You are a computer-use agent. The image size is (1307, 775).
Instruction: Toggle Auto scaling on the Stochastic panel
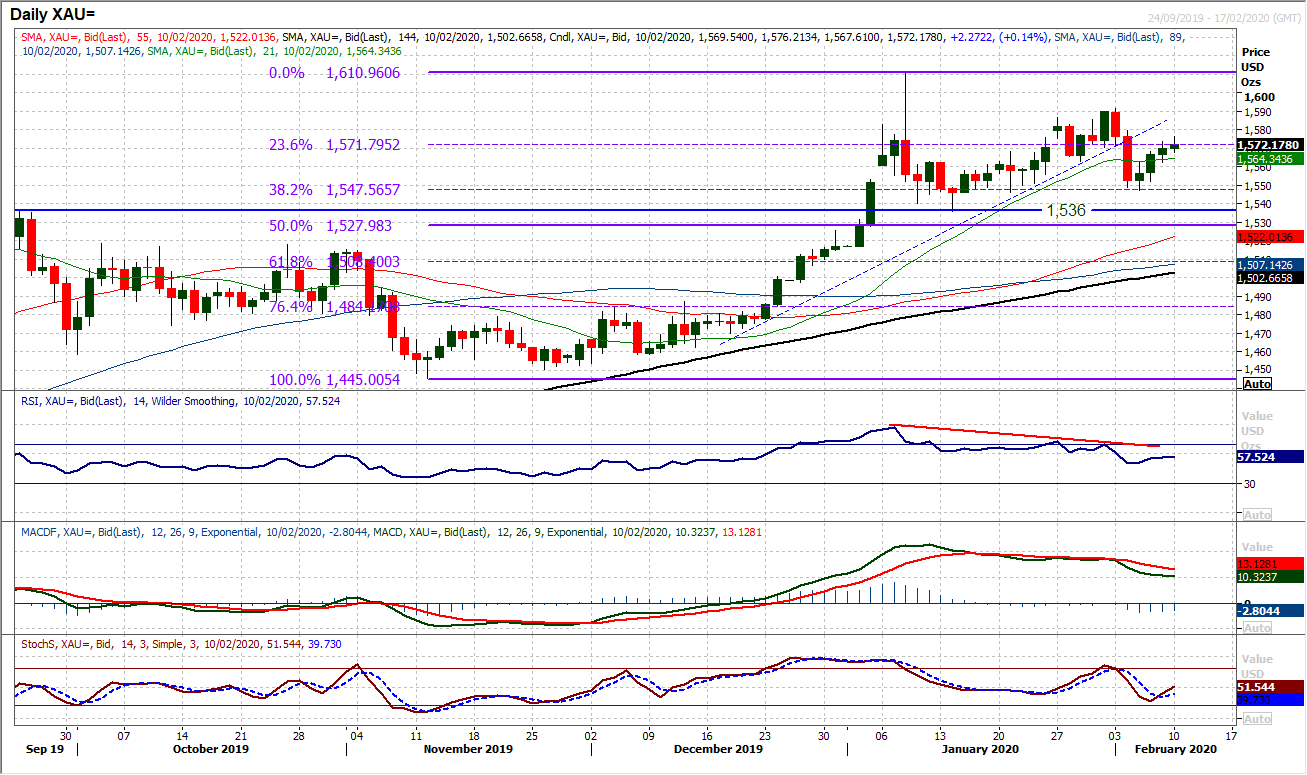[x=1256, y=720]
